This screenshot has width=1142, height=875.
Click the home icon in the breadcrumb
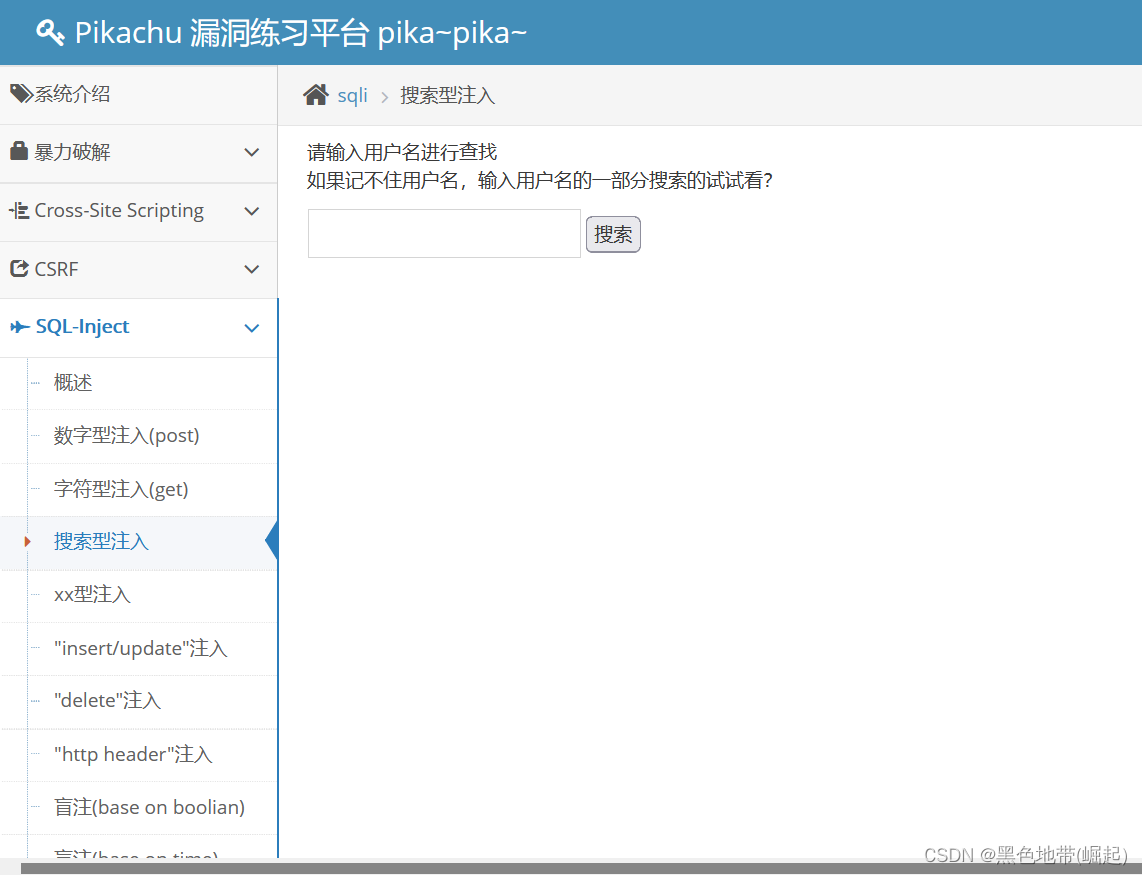tap(316, 95)
